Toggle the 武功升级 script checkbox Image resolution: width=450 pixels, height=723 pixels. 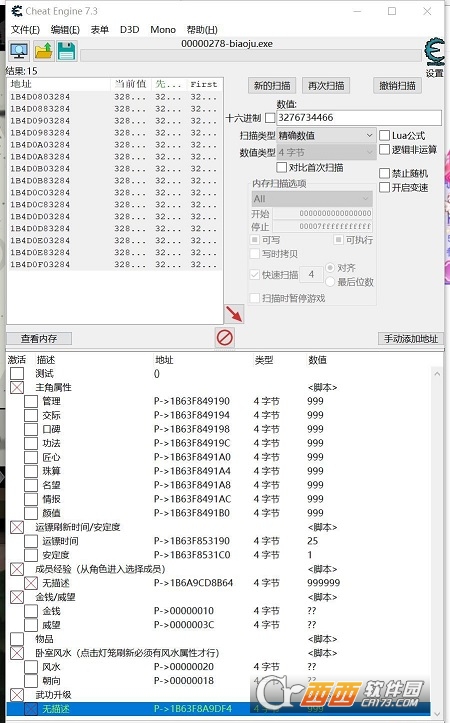(17, 695)
